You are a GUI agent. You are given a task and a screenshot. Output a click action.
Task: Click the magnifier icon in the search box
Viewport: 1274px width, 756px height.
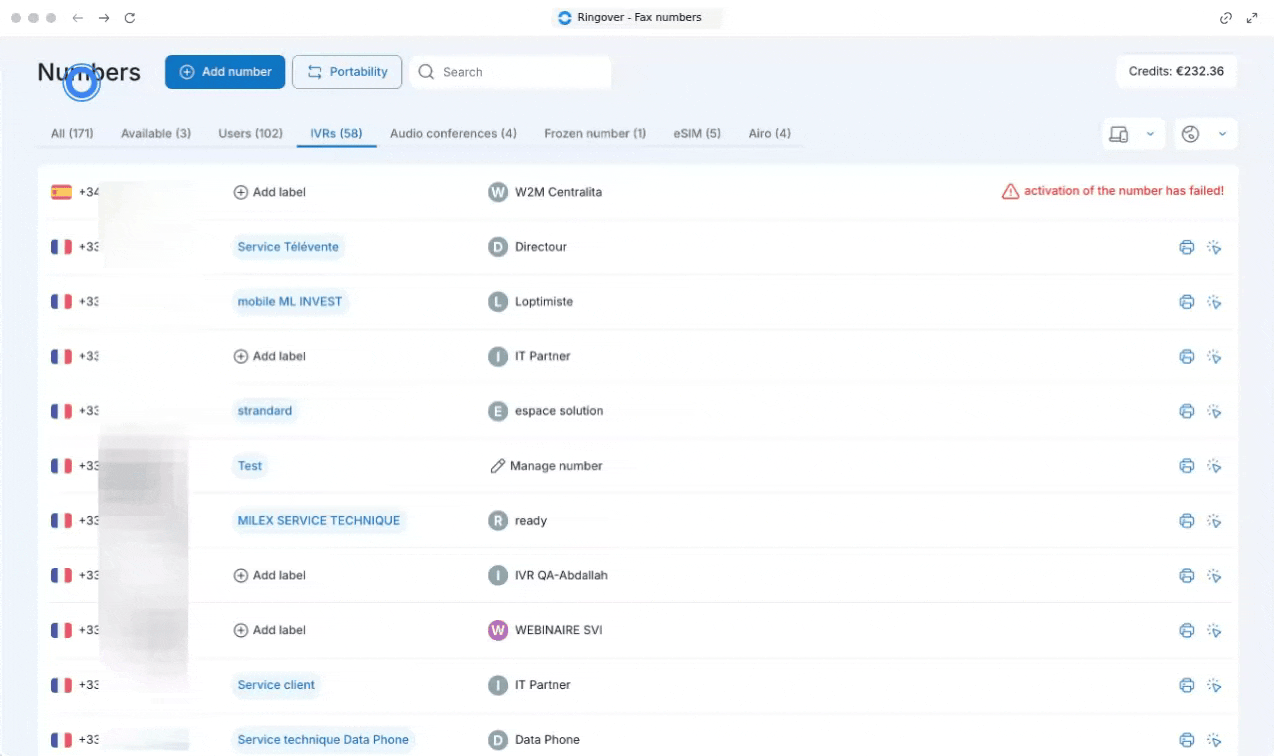point(426,72)
